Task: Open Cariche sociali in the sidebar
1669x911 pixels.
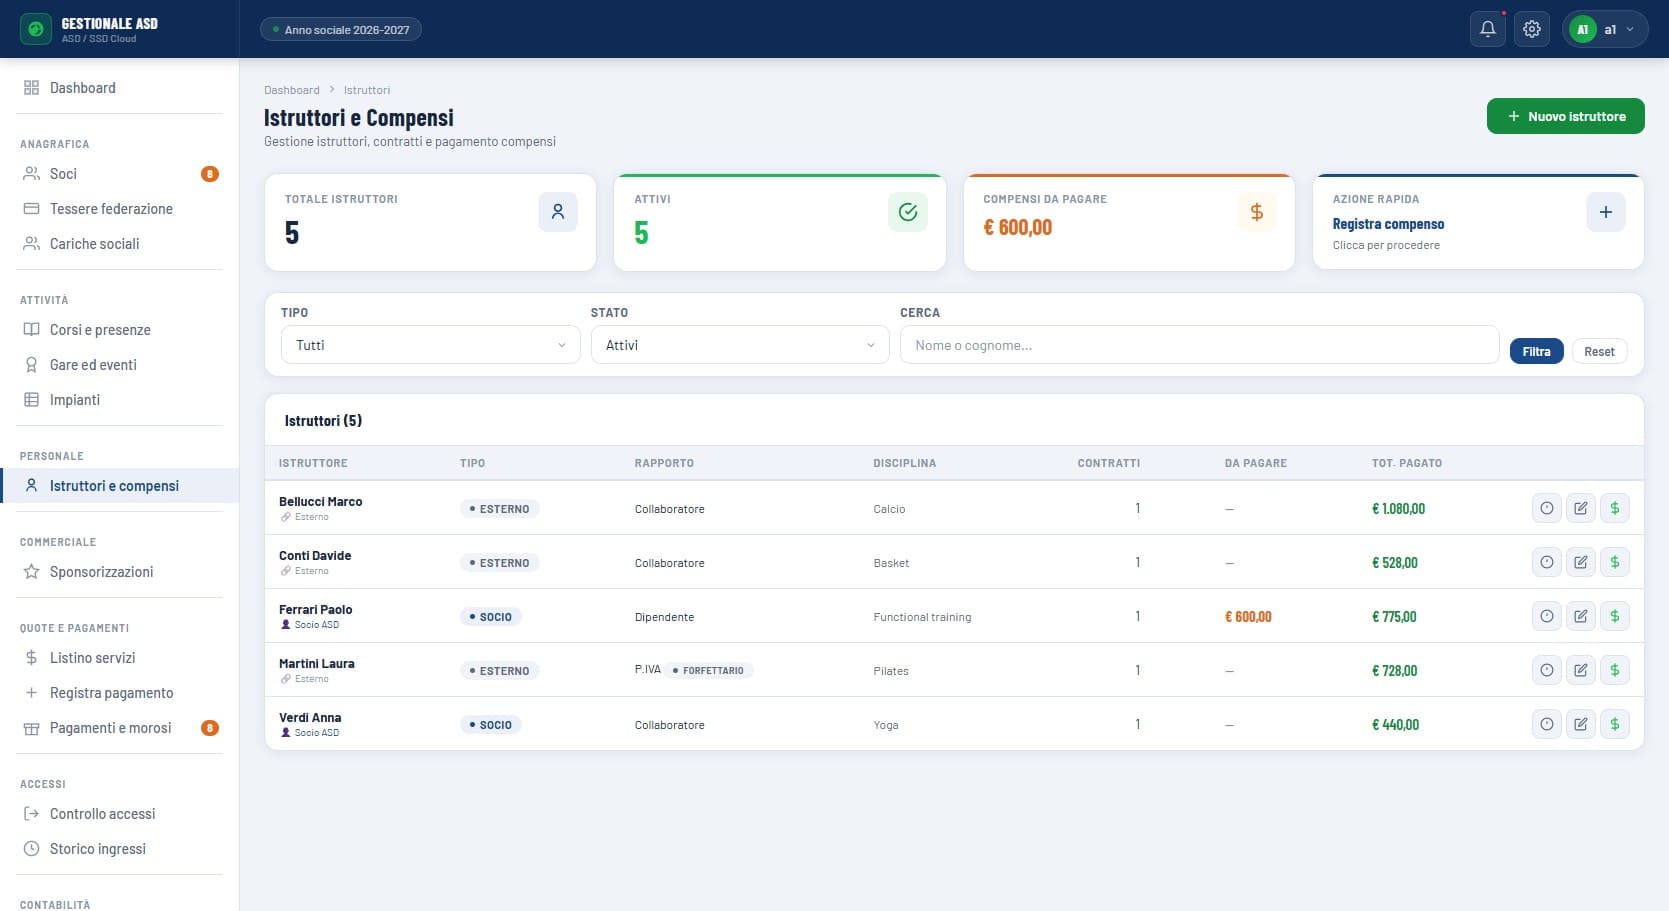Action: point(120,244)
